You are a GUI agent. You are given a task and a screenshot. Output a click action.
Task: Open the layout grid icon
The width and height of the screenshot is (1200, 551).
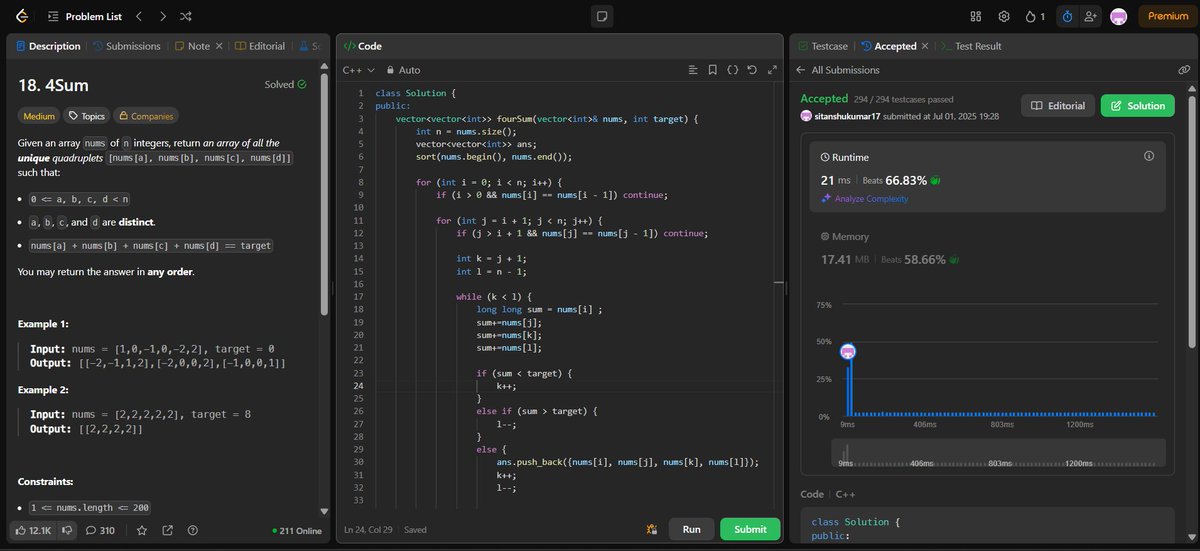pos(977,16)
